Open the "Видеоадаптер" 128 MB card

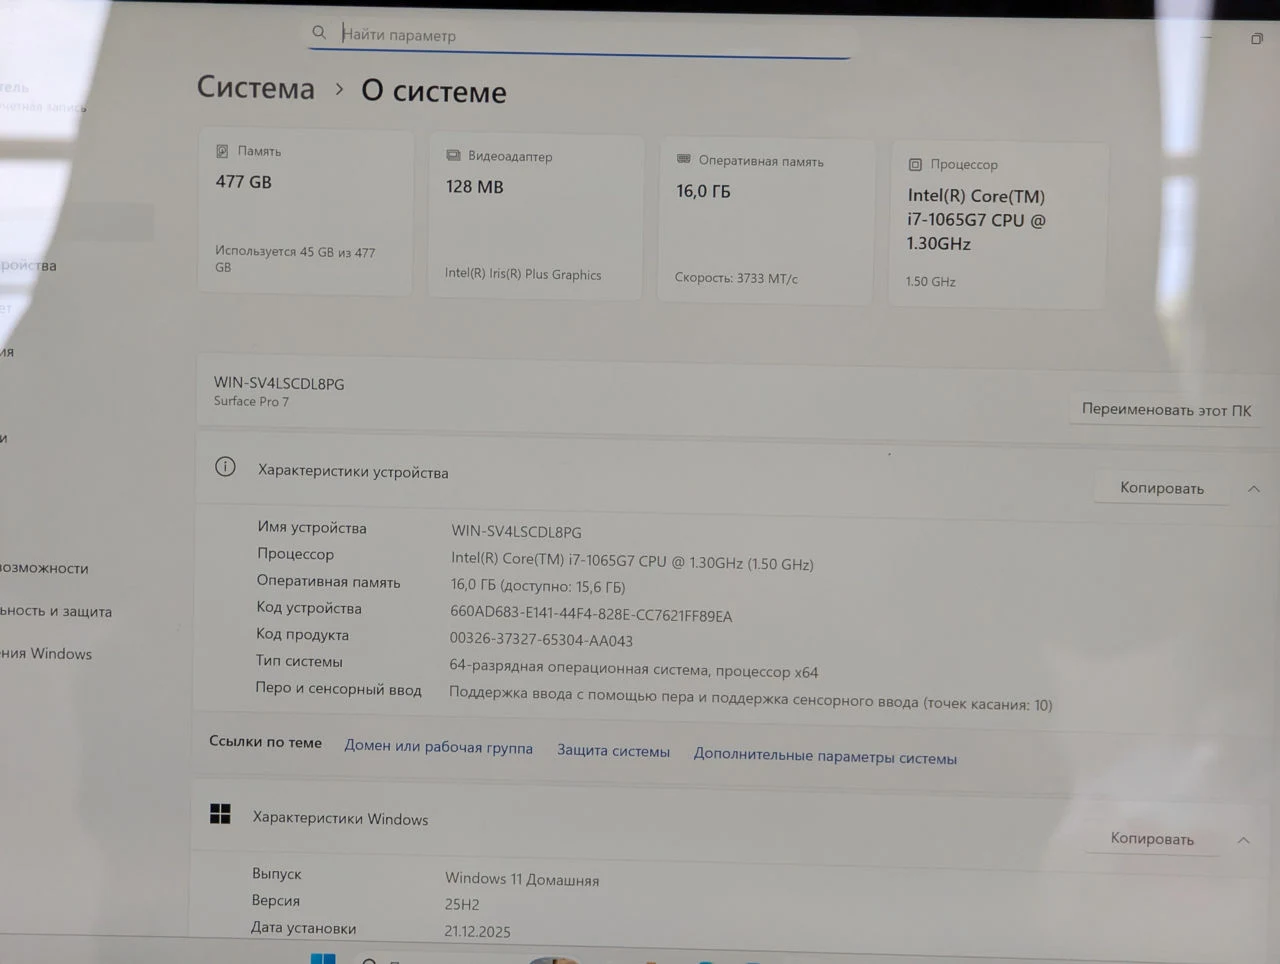click(x=536, y=216)
